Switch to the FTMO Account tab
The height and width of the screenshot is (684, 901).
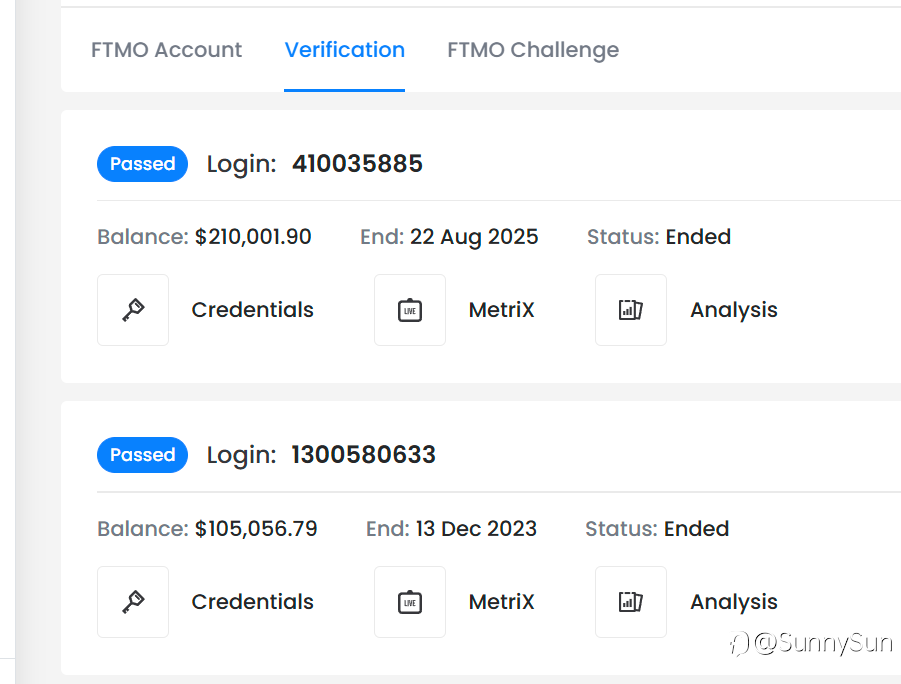[x=166, y=50]
